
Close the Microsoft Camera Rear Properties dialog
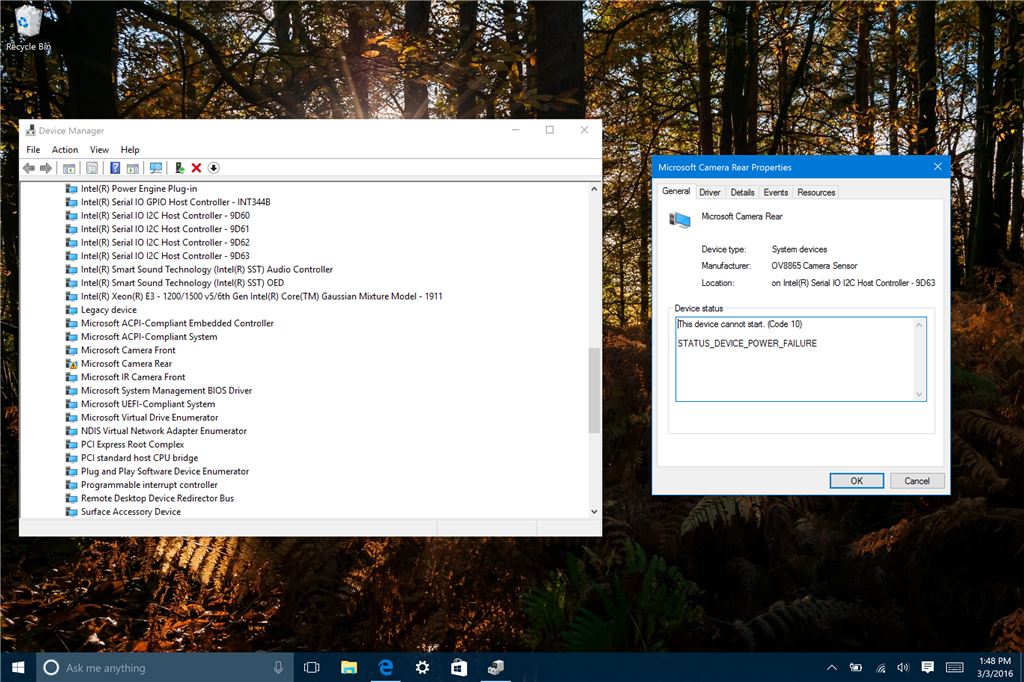click(938, 167)
